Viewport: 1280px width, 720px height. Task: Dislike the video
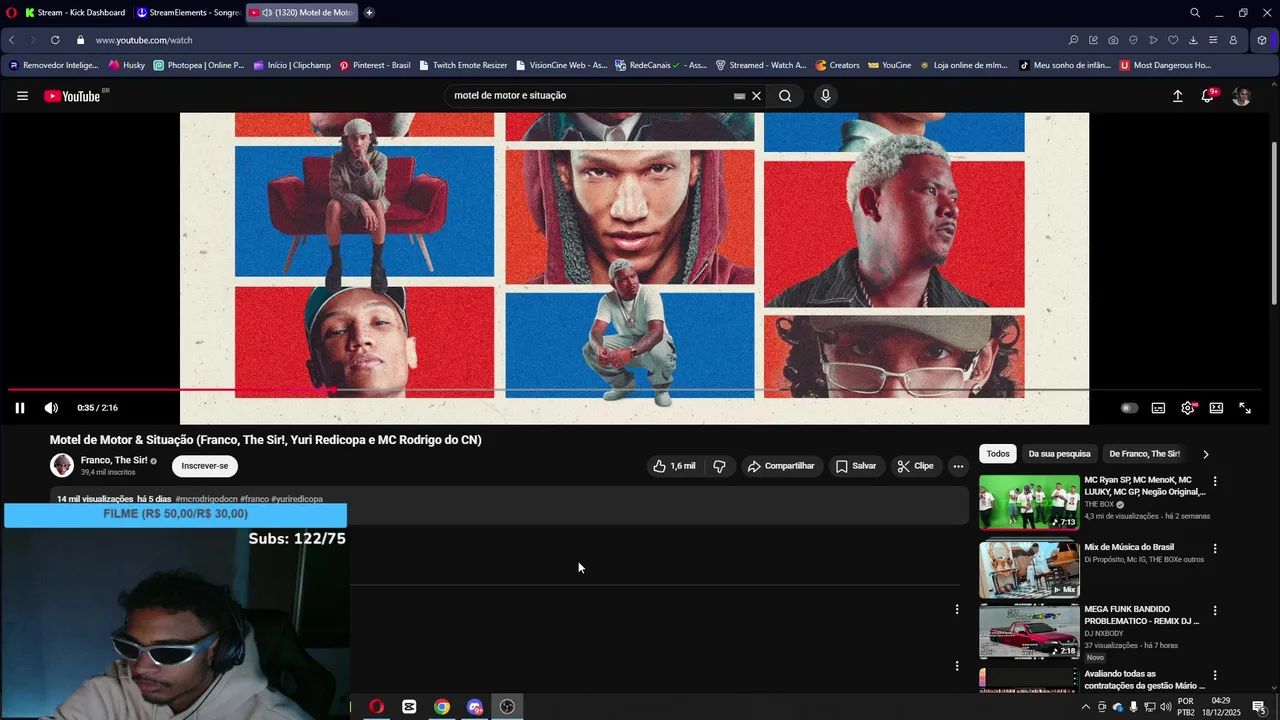coord(719,466)
